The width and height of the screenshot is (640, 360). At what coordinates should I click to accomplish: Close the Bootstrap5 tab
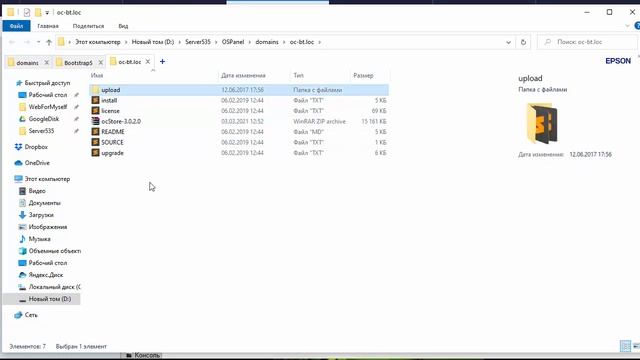coord(100,62)
